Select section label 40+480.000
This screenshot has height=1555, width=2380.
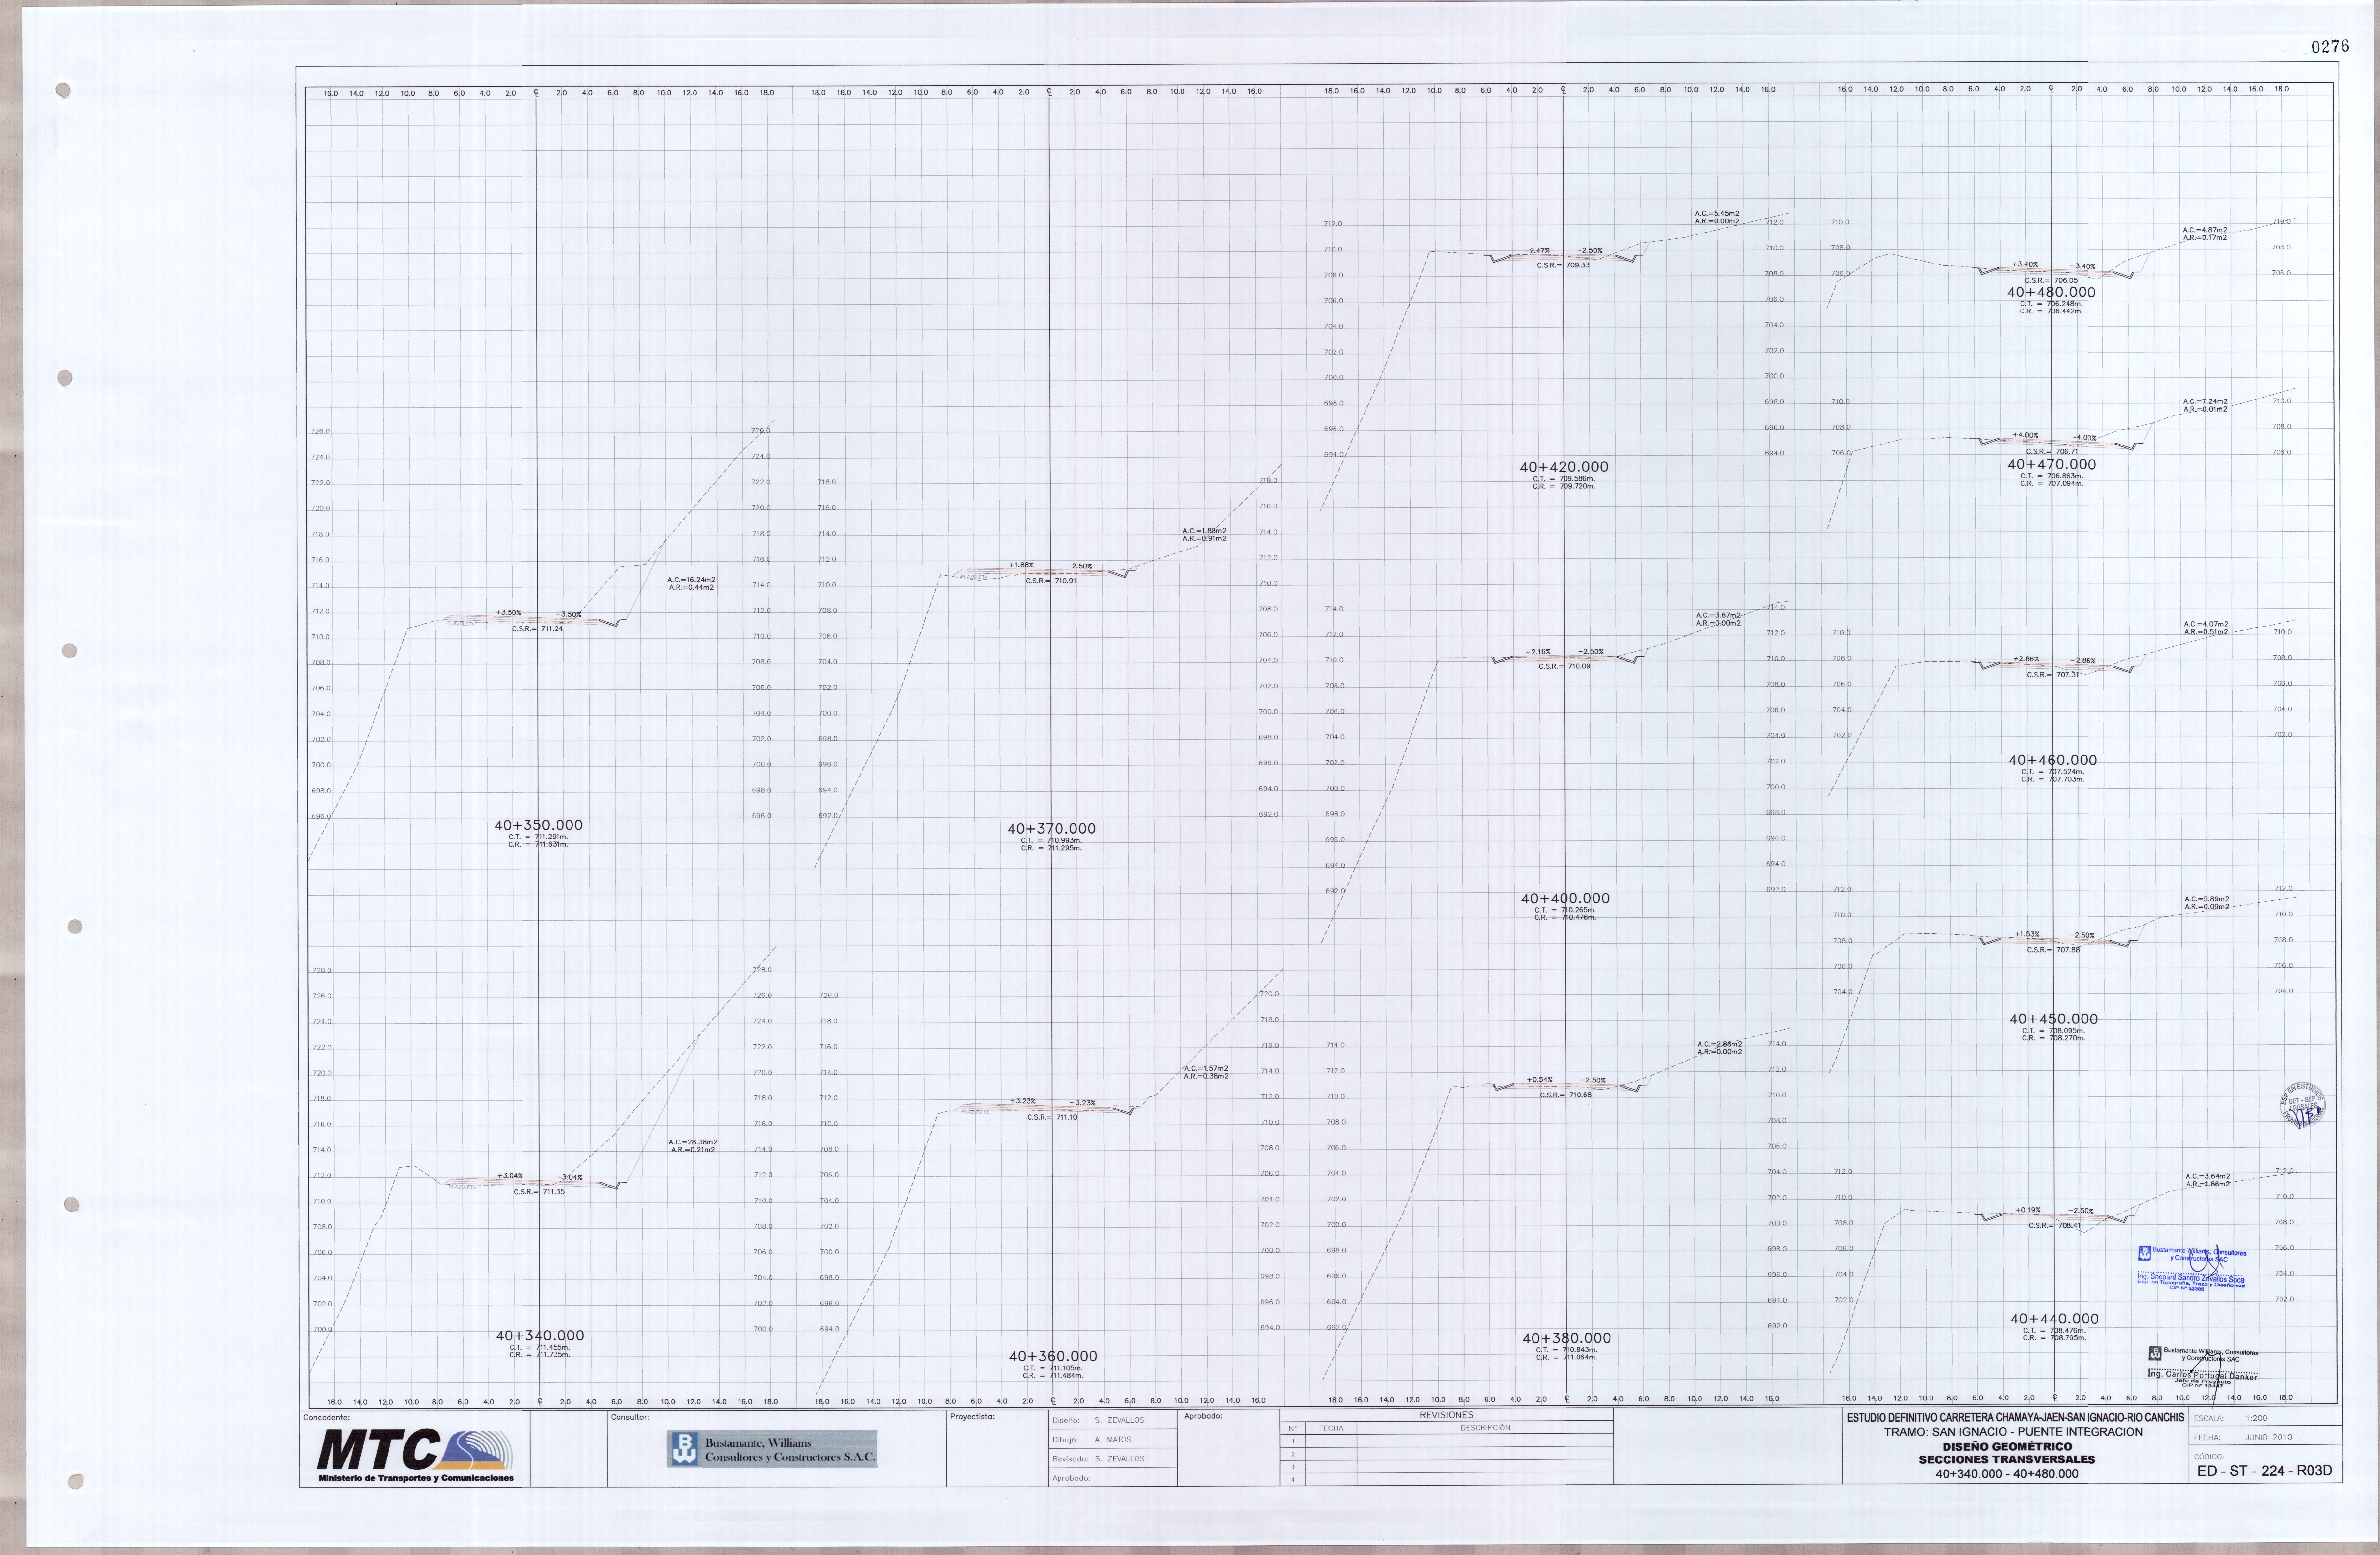[x=2051, y=293]
